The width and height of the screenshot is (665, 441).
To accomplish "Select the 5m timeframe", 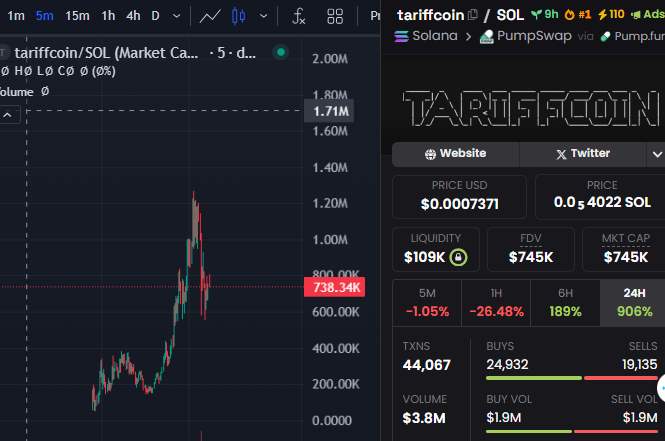I will pos(45,16).
